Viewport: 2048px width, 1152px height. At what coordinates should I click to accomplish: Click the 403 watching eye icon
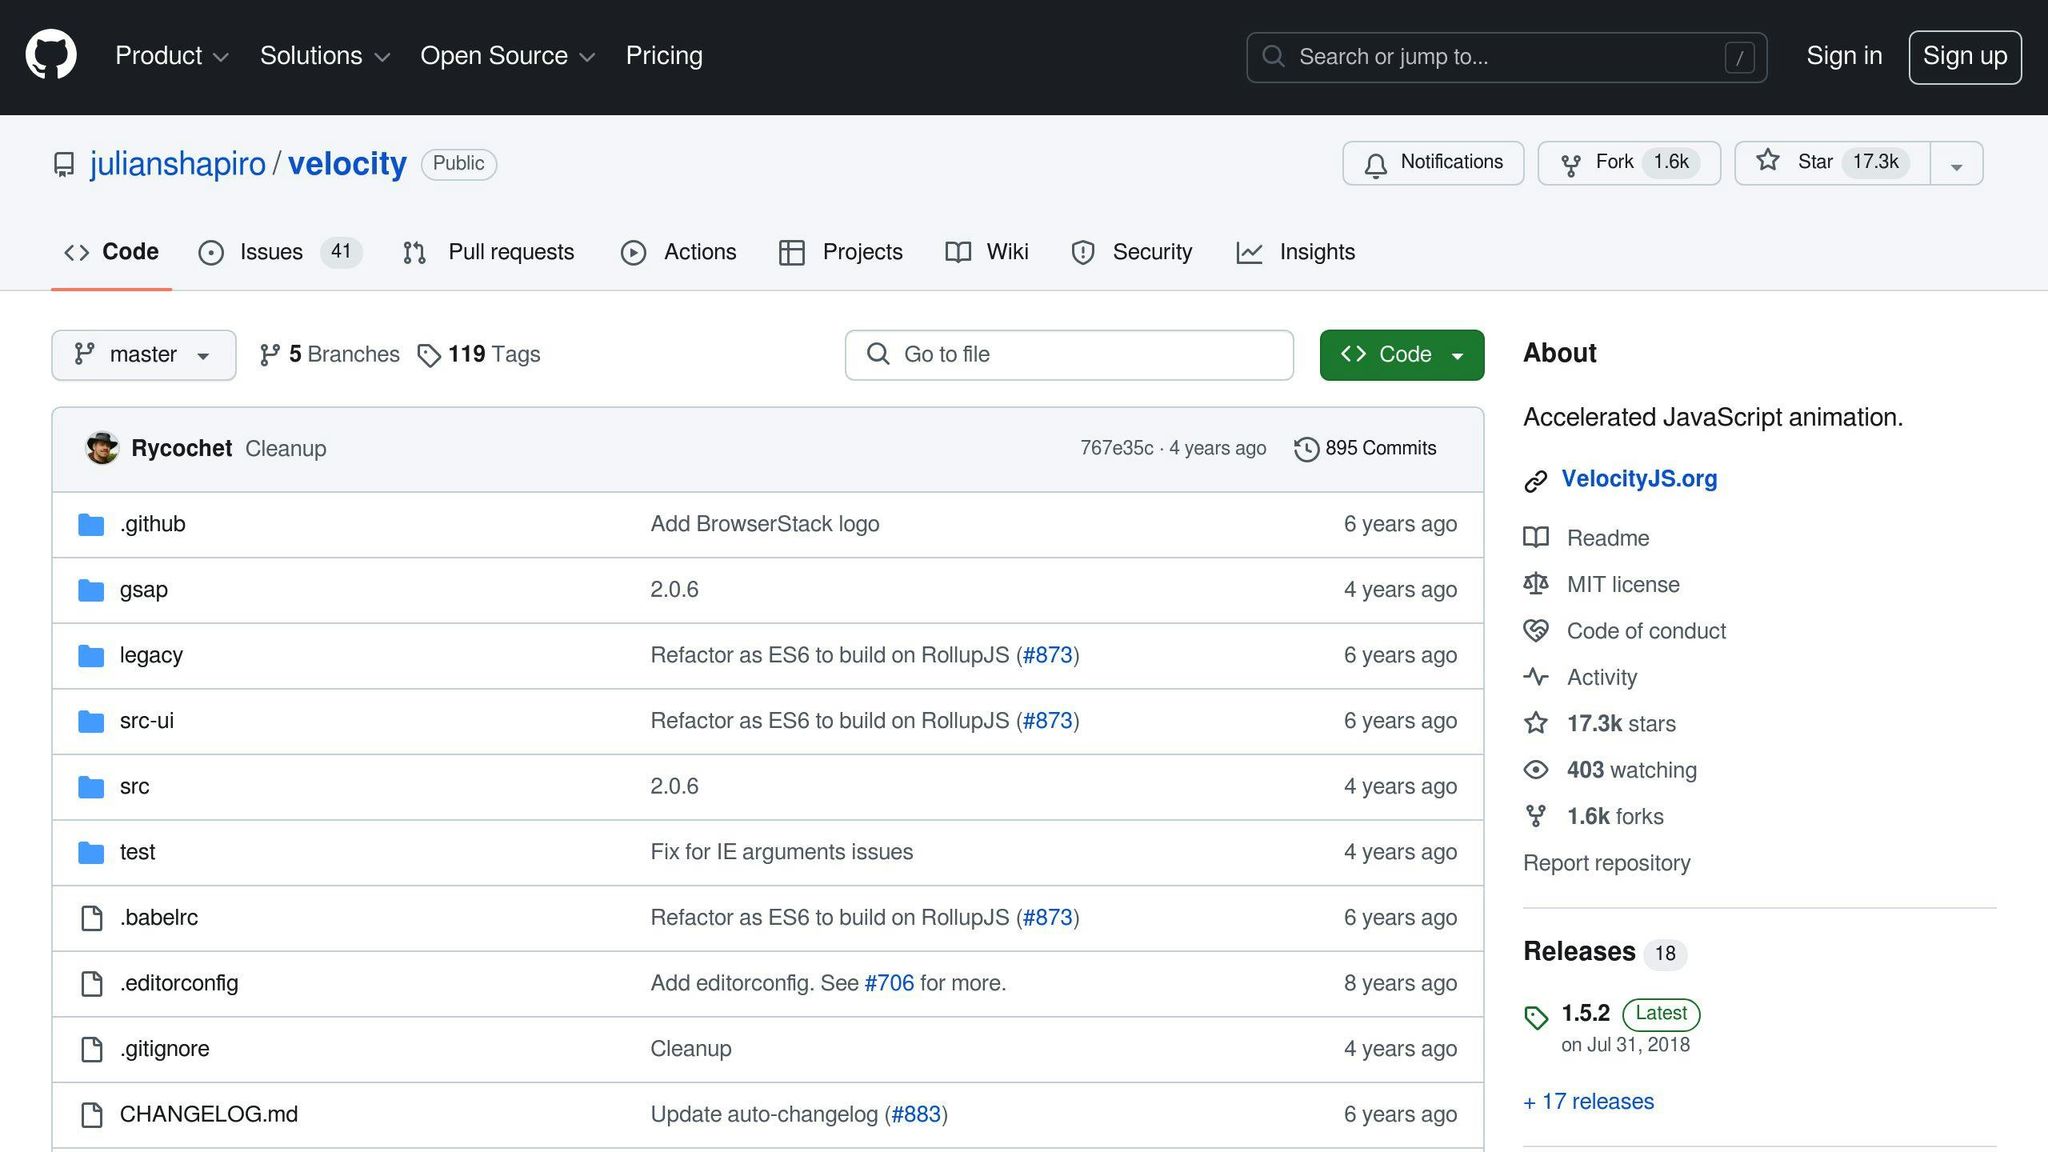[x=1536, y=770]
